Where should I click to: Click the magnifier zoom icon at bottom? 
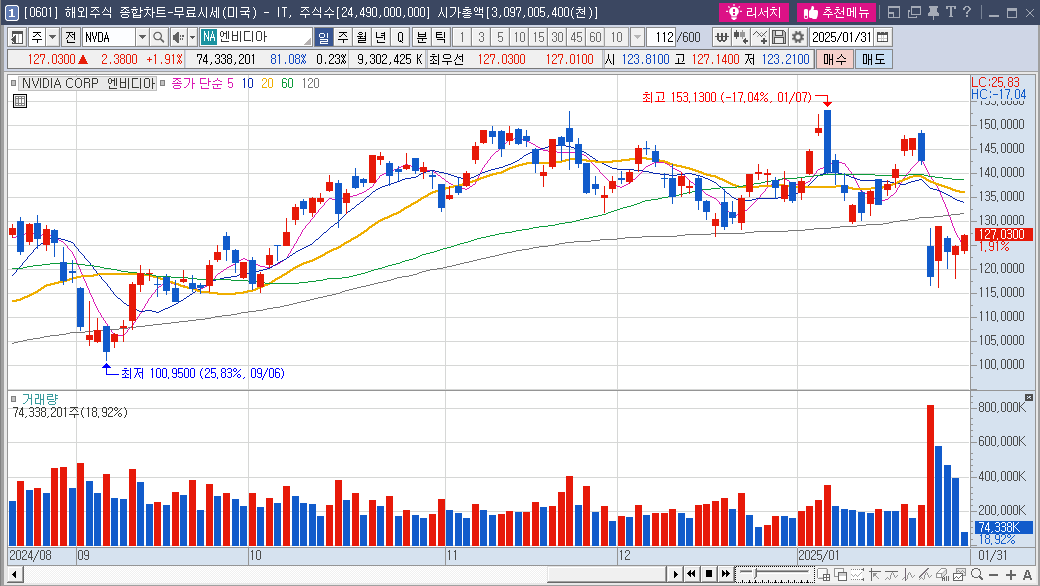[x=976, y=574]
